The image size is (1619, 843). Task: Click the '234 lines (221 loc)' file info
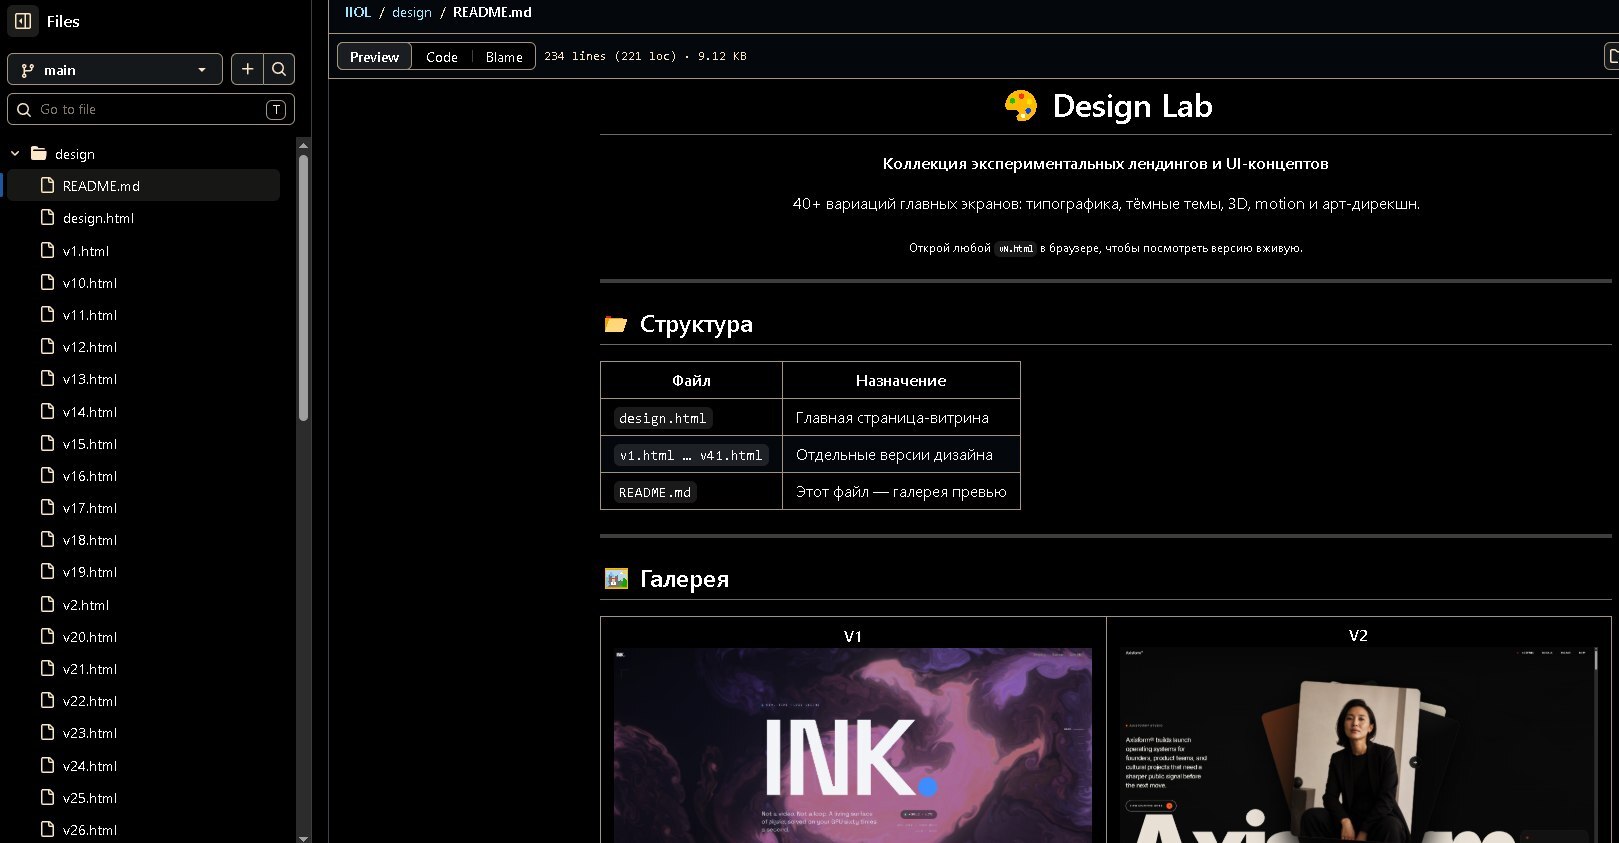[x=610, y=56]
